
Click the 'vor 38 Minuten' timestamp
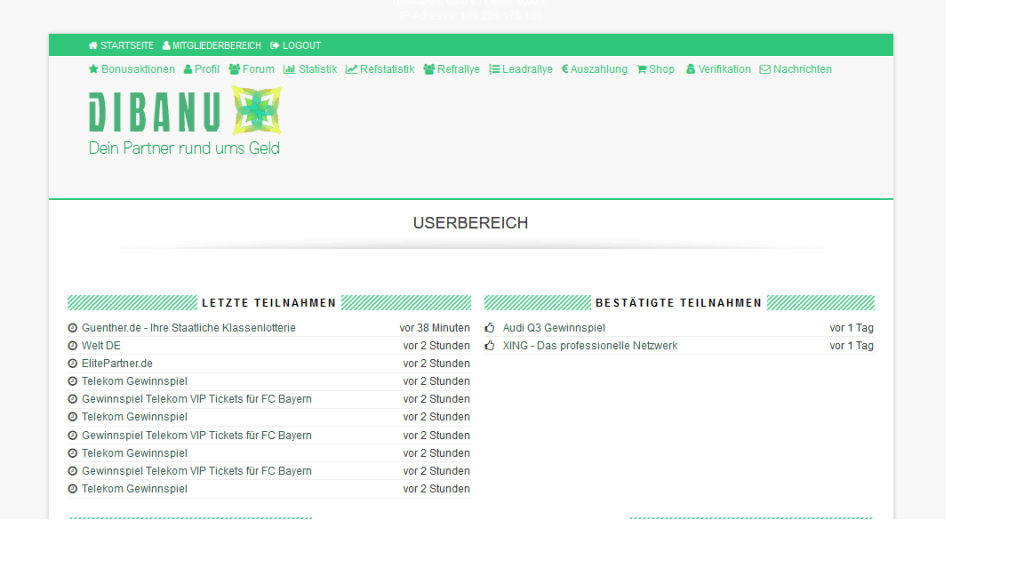point(435,328)
